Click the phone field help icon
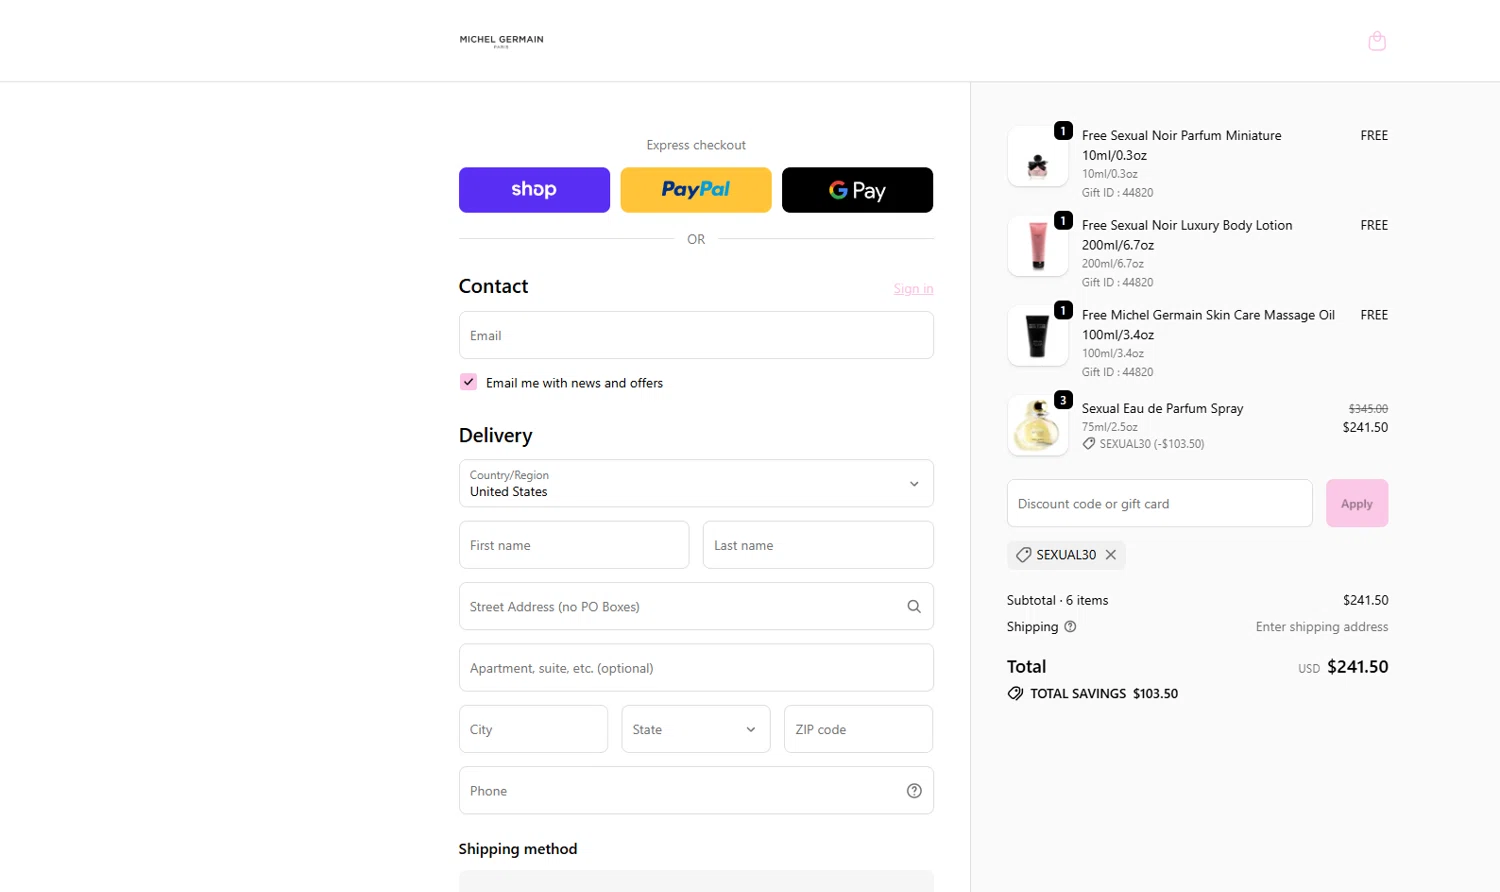 coord(913,791)
